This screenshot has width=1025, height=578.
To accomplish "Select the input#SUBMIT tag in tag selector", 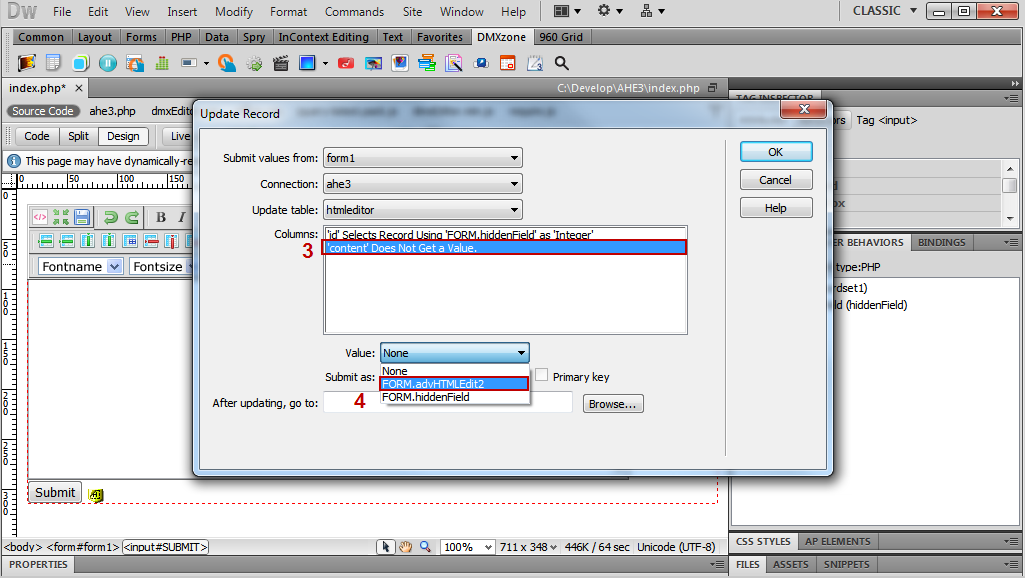I will (165, 547).
